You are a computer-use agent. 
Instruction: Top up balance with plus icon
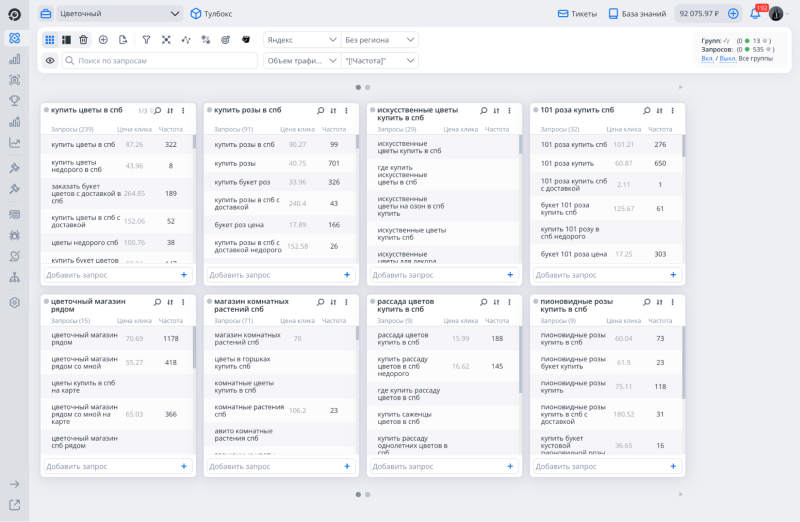point(733,14)
